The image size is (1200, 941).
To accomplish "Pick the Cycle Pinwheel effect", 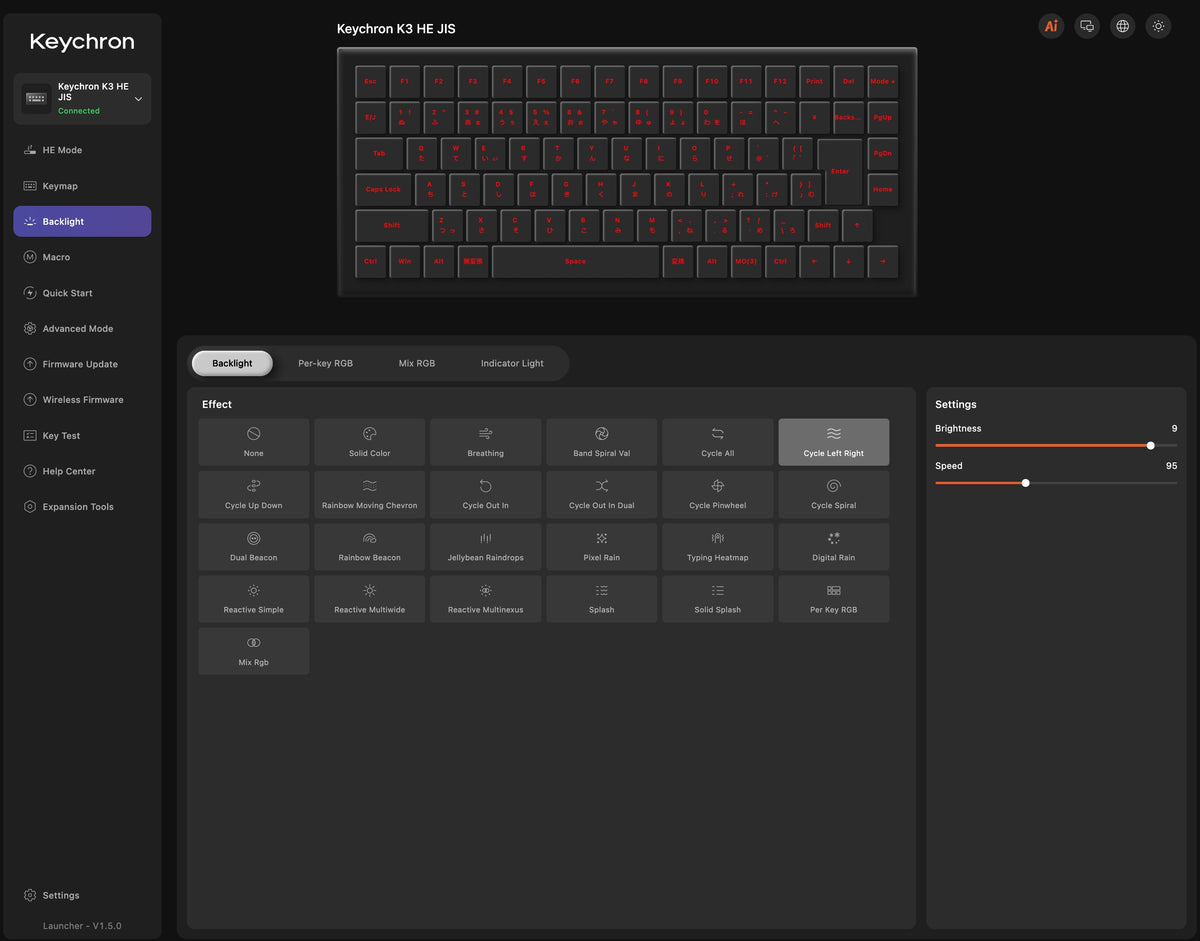I will point(718,494).
